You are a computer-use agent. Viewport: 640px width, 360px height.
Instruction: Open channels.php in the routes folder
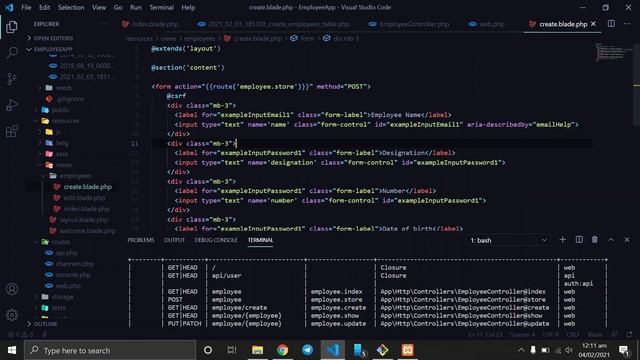tap(75, 264)
